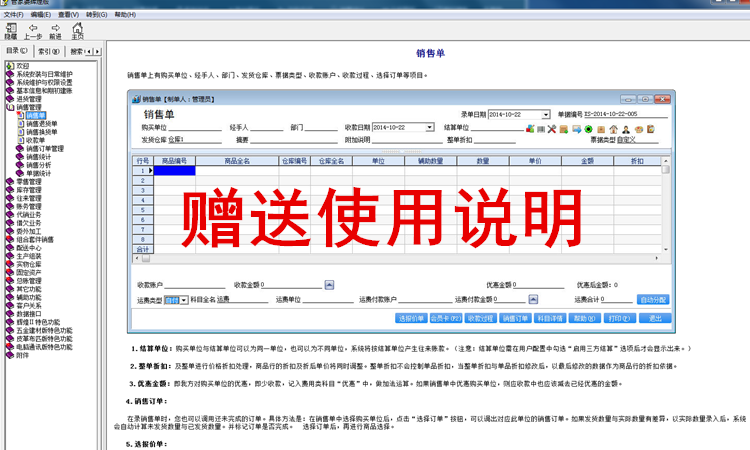This screenshot has width=750, height=450.
Task: Click the tab strip right scroll arrow
Action: (x=100, y=50)
